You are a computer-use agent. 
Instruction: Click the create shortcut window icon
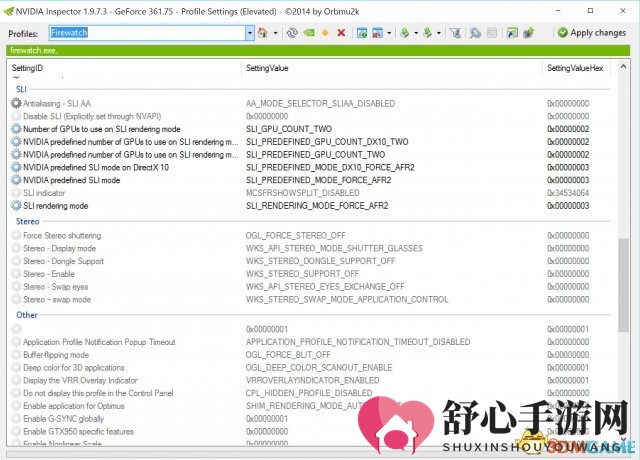pyautogui.click(x=512, y=33)
